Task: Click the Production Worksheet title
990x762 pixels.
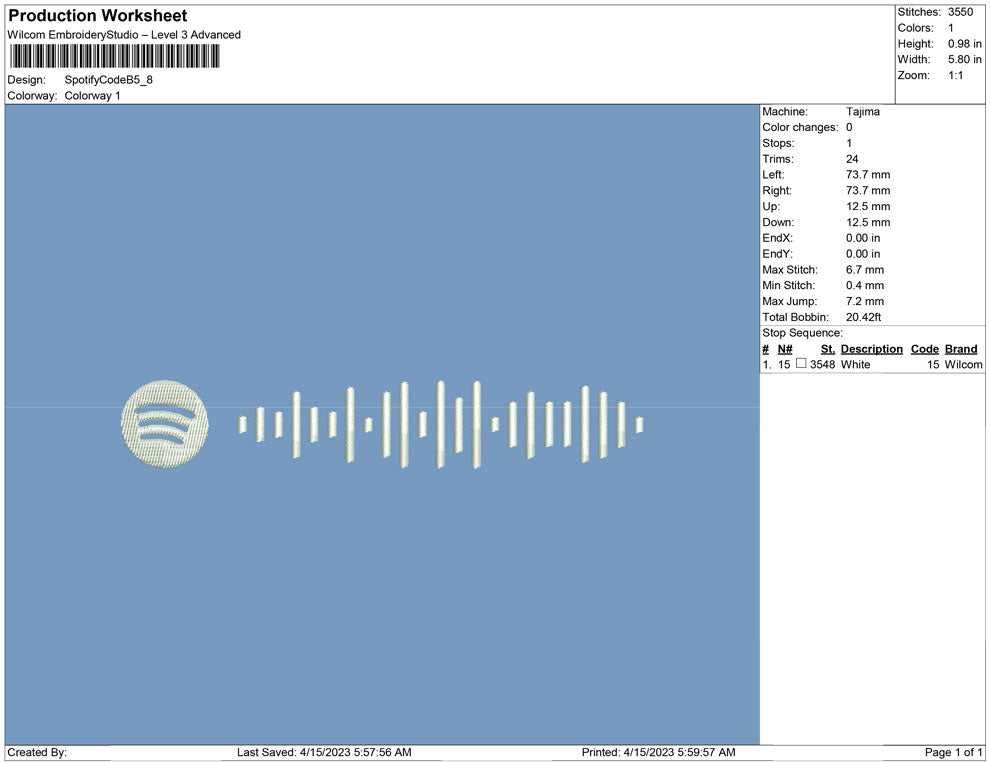Action: coord(98,16)
